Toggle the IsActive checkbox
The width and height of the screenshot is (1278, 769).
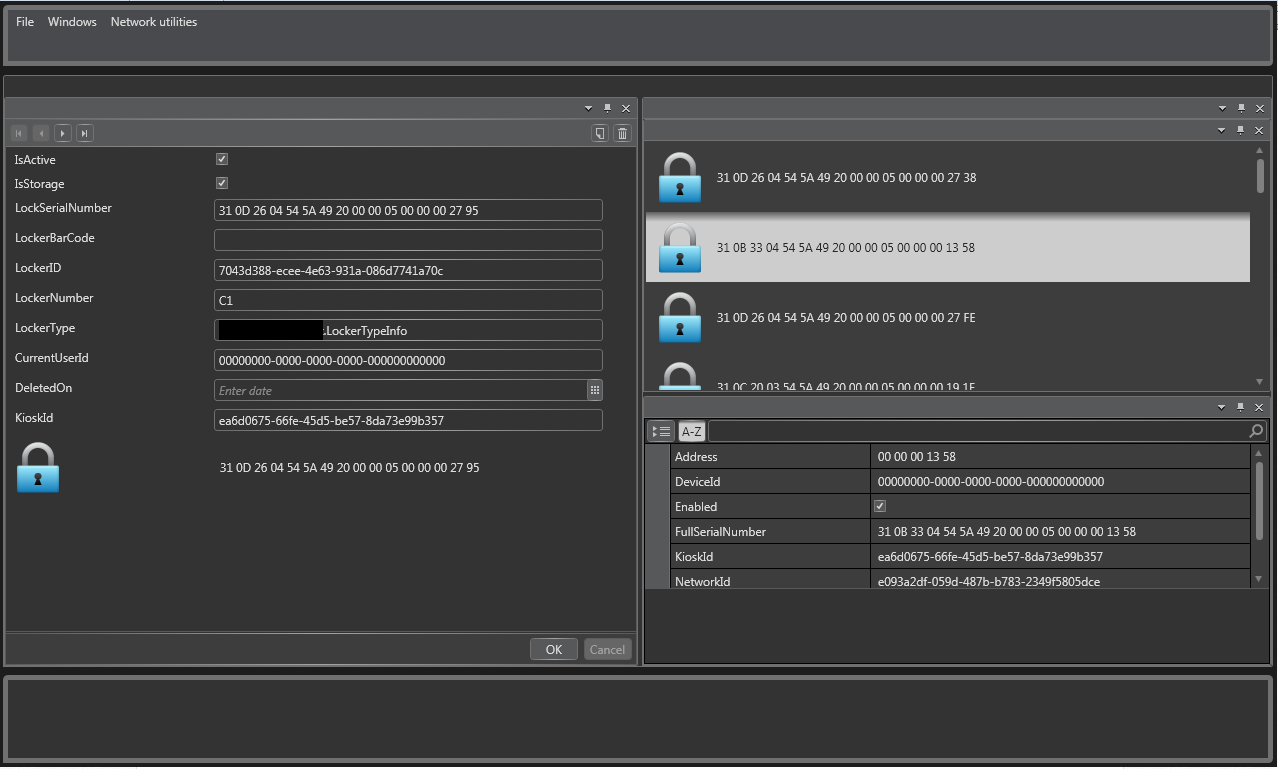[221, 158]
